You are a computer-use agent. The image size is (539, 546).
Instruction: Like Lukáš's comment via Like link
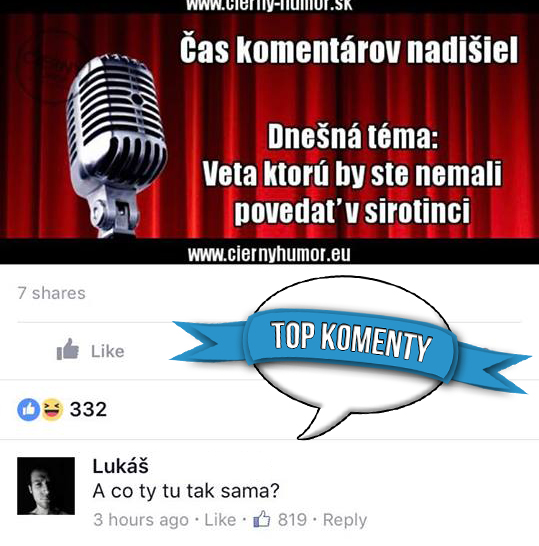[220, 520]
